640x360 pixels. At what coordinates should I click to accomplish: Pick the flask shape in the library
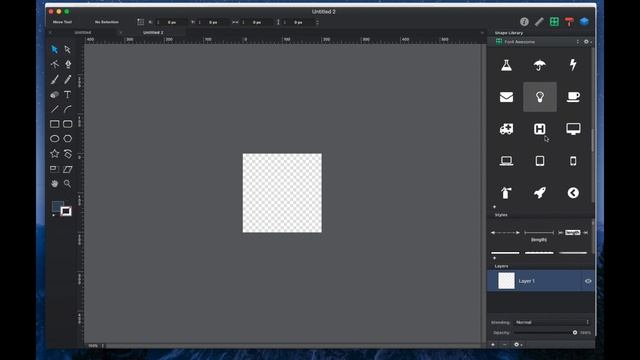coord(507,65)
